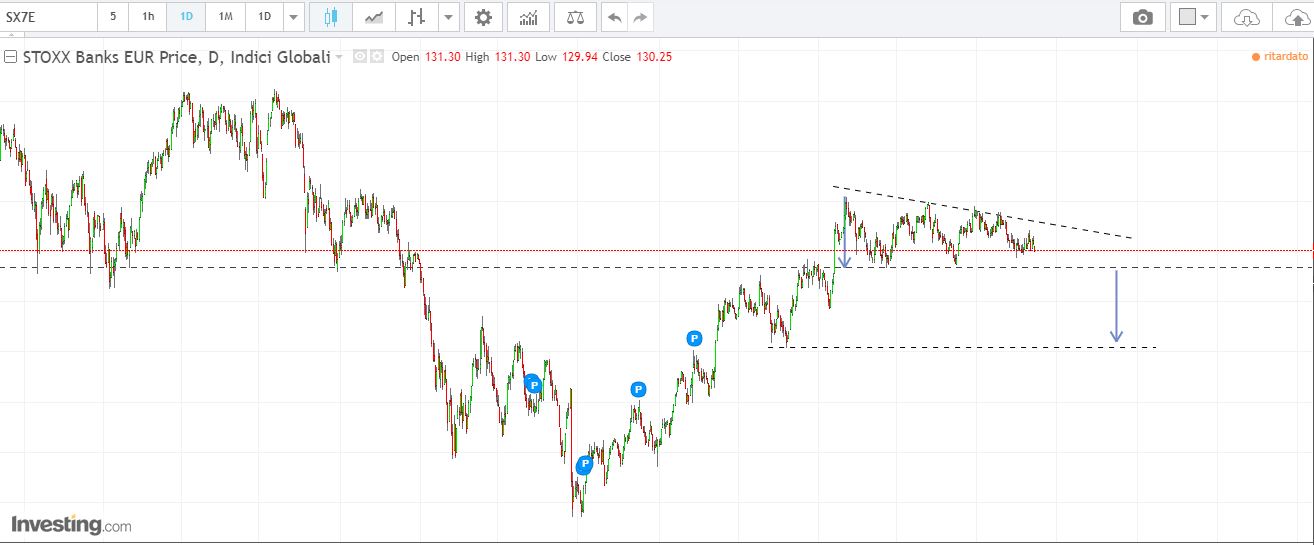Collapse the STOXX Banks legend box
This screenshot has width=1314, height=545.
pyautogui.click(x=11, y=57)
